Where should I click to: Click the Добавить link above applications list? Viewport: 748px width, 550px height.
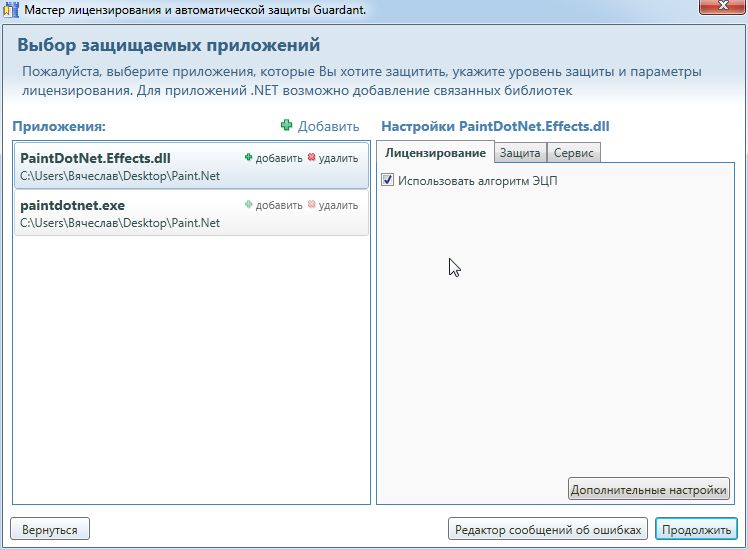(328, 126)
